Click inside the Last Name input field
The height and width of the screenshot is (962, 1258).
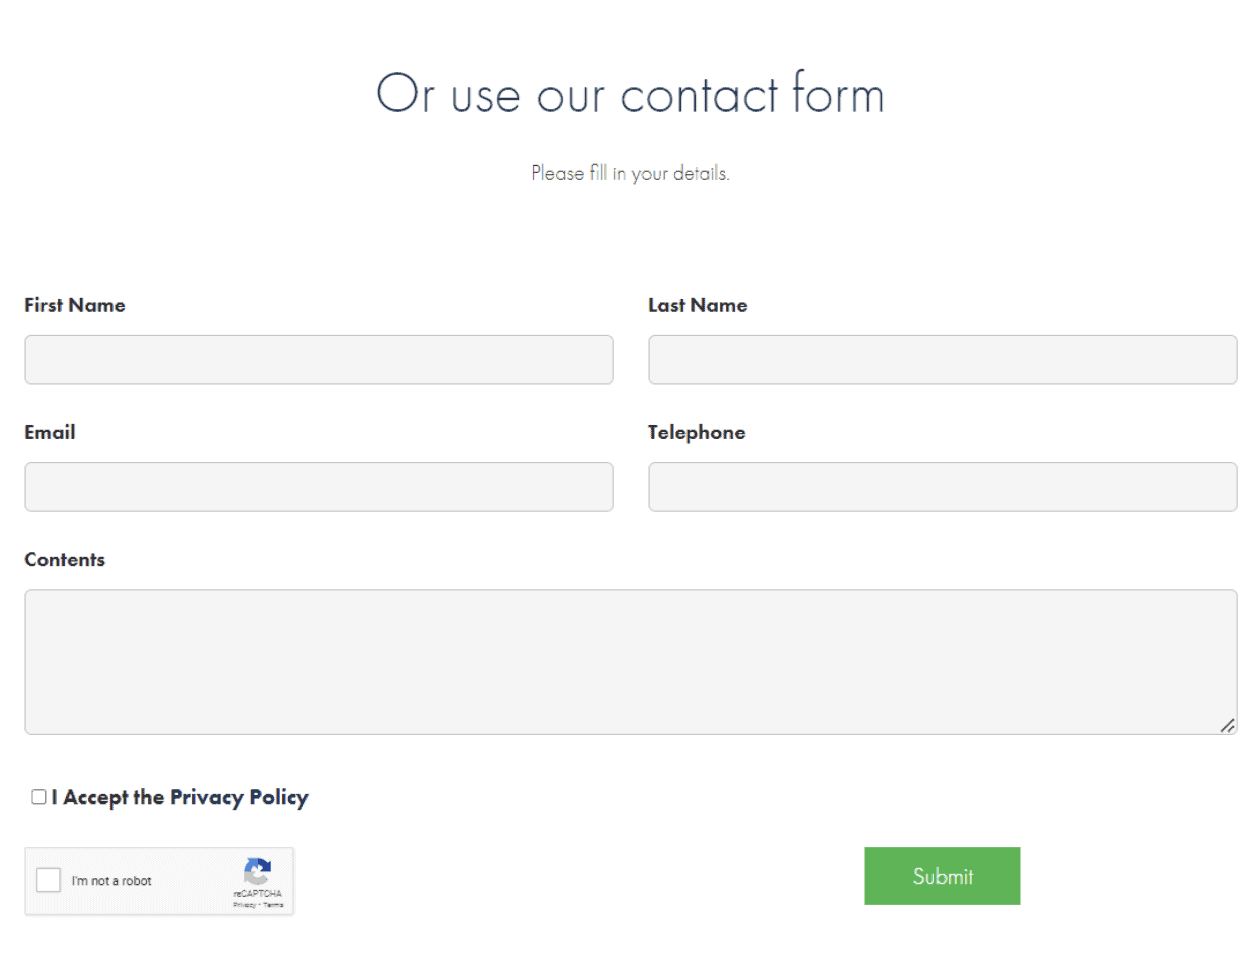click(x=941, y=360)
